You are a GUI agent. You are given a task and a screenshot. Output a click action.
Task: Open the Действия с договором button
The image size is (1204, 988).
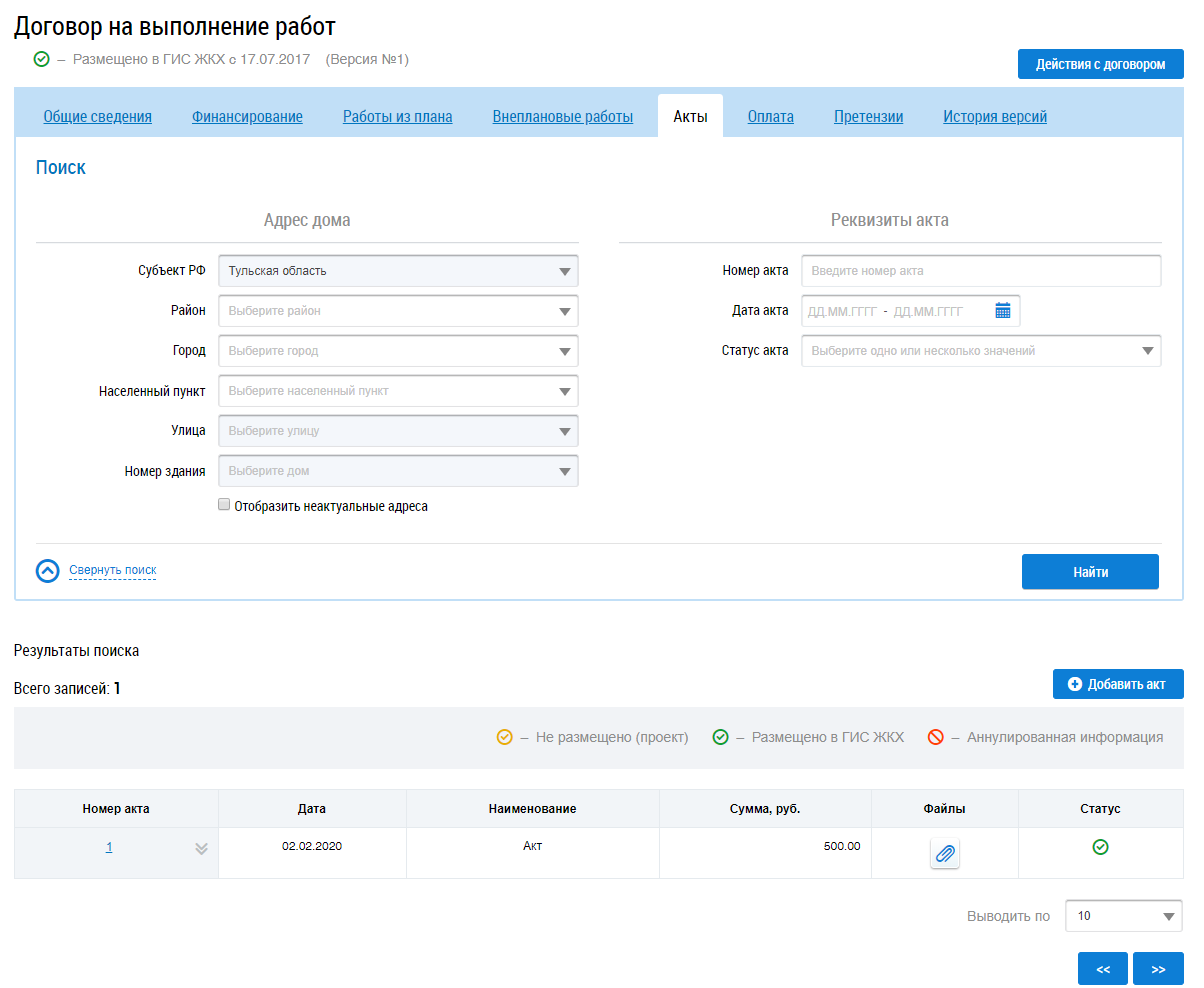coord(1100,64)
